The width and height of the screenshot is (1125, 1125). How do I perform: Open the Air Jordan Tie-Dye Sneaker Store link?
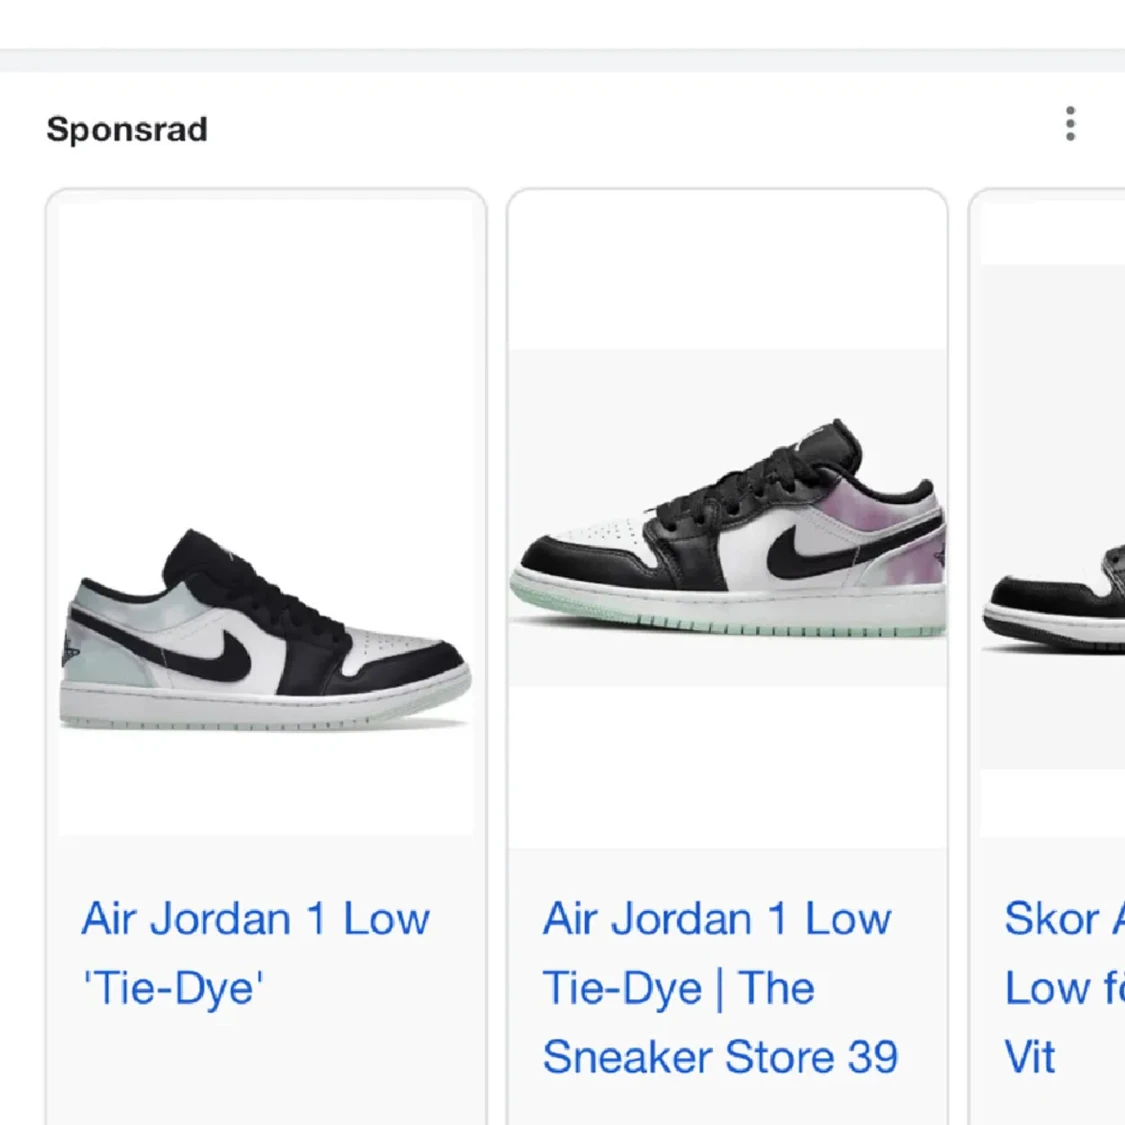tap(720, 988)
